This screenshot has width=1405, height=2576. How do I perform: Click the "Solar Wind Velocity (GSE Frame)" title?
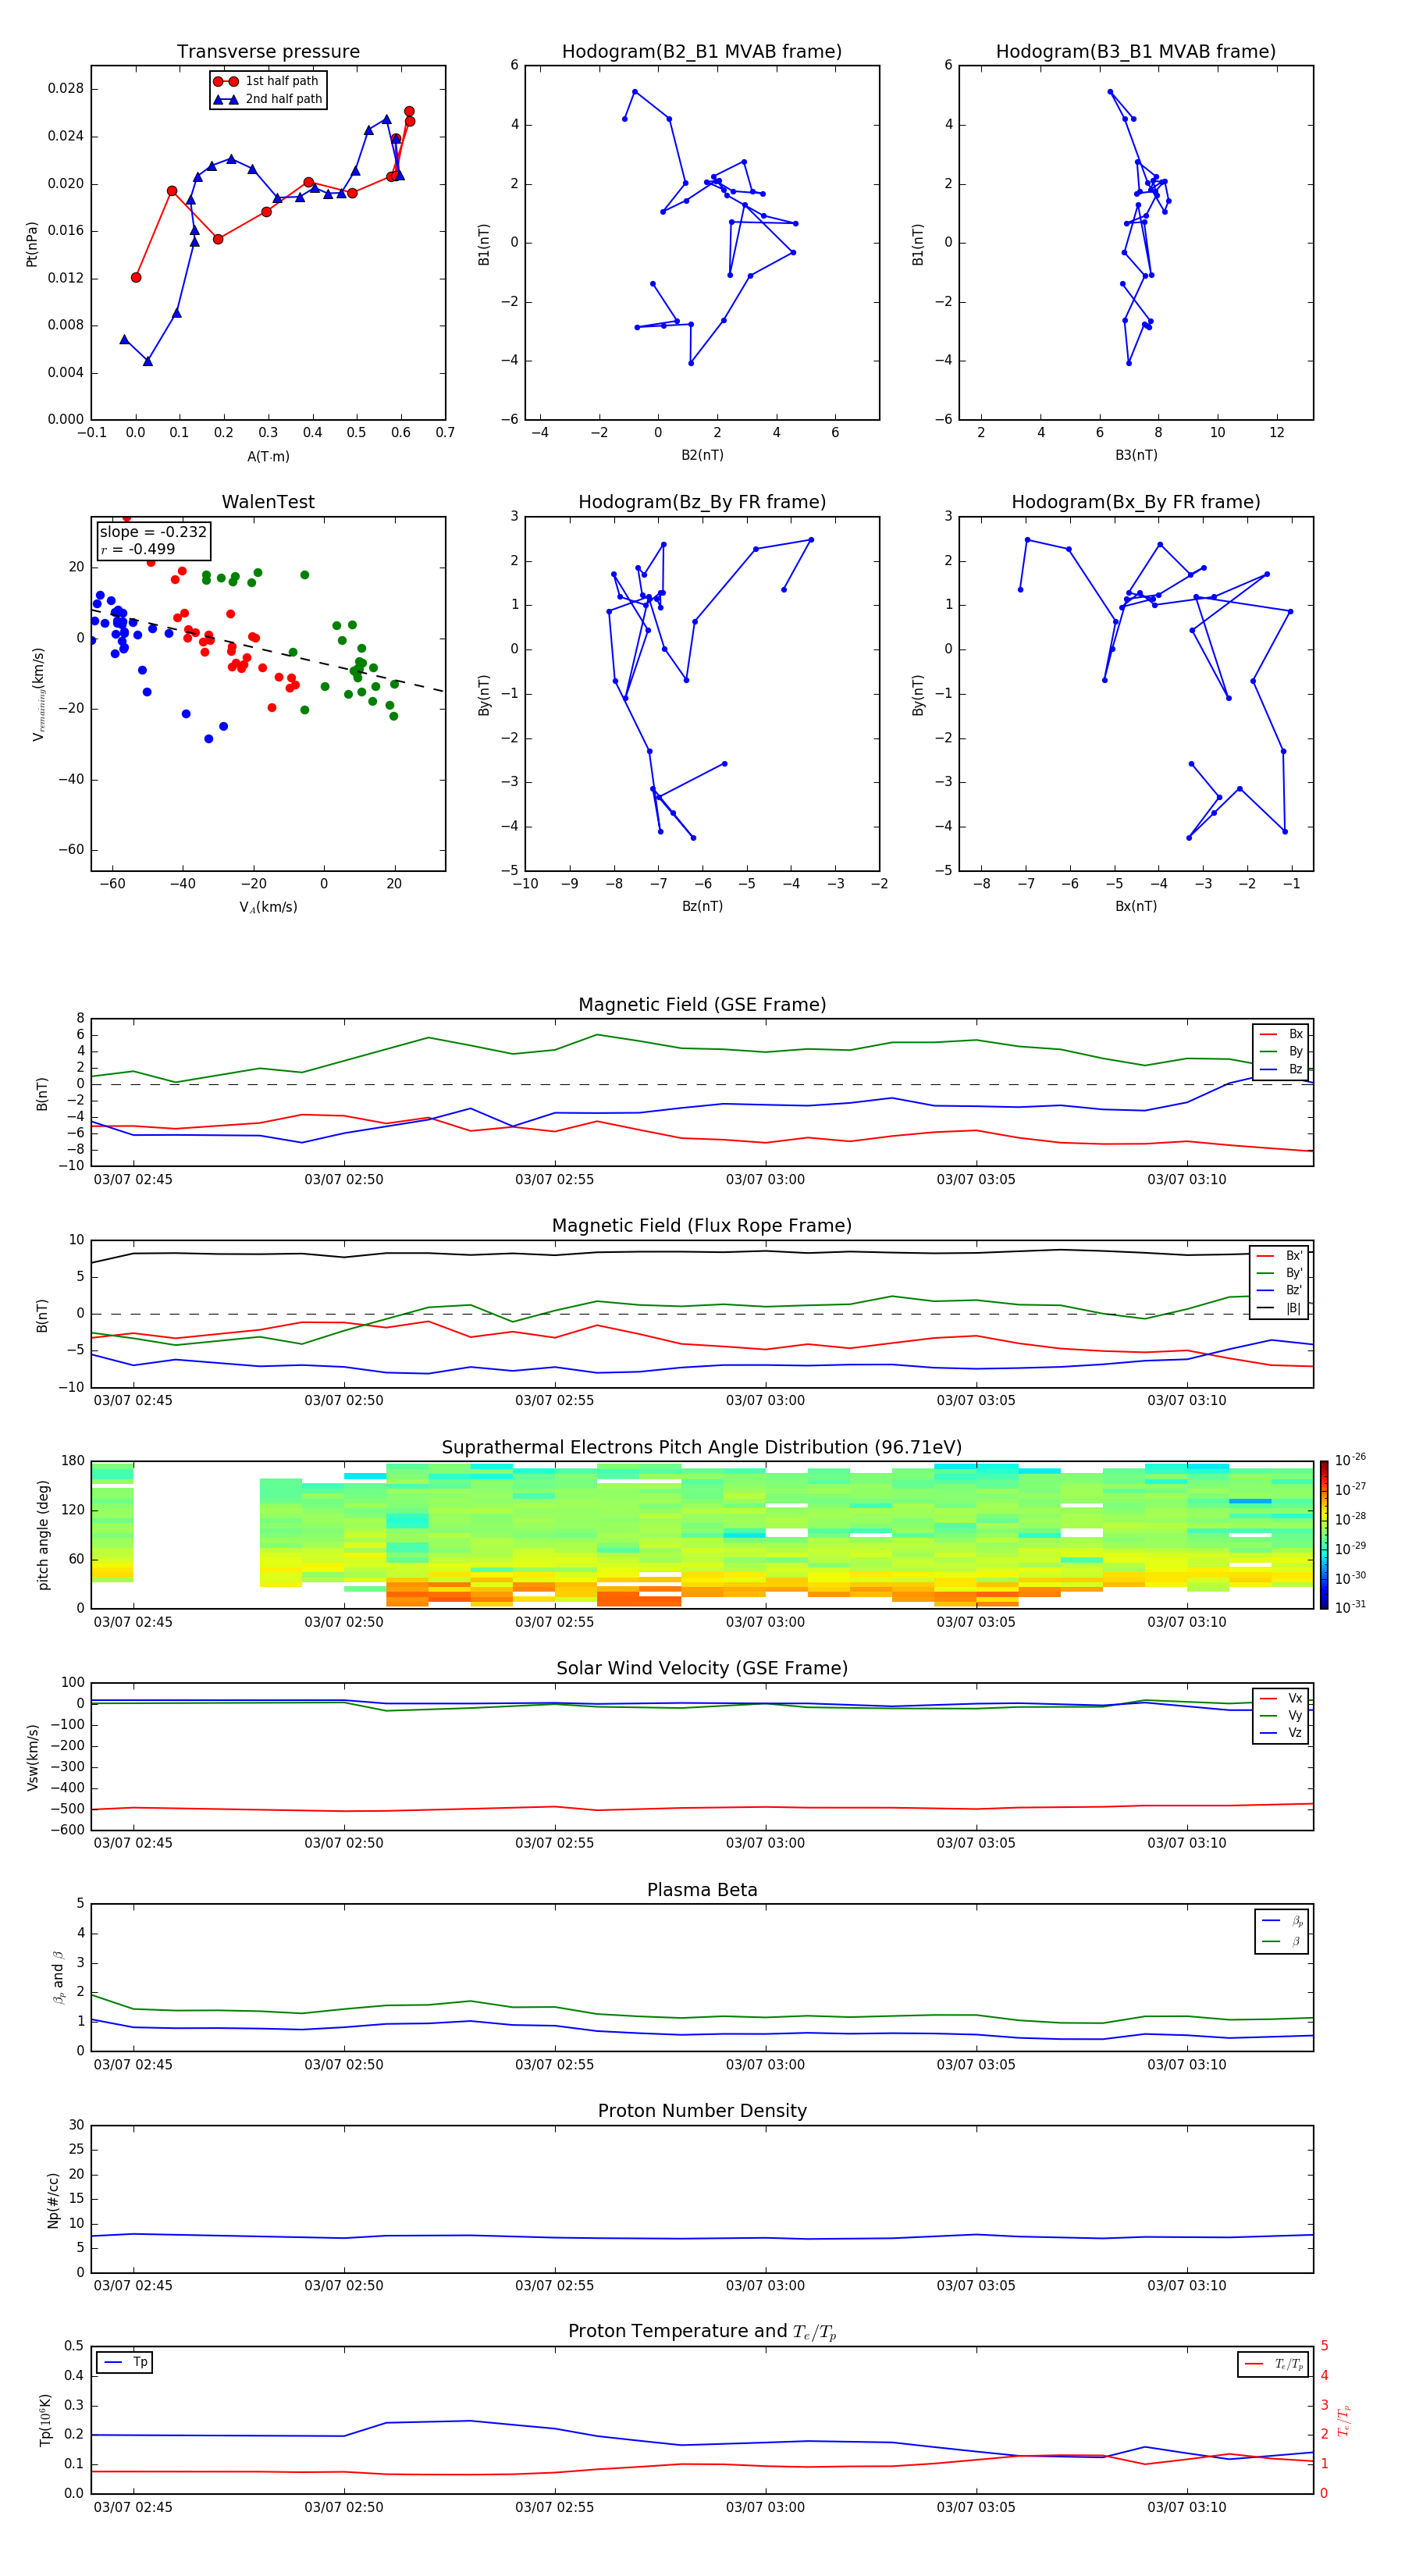(702, 1669)
